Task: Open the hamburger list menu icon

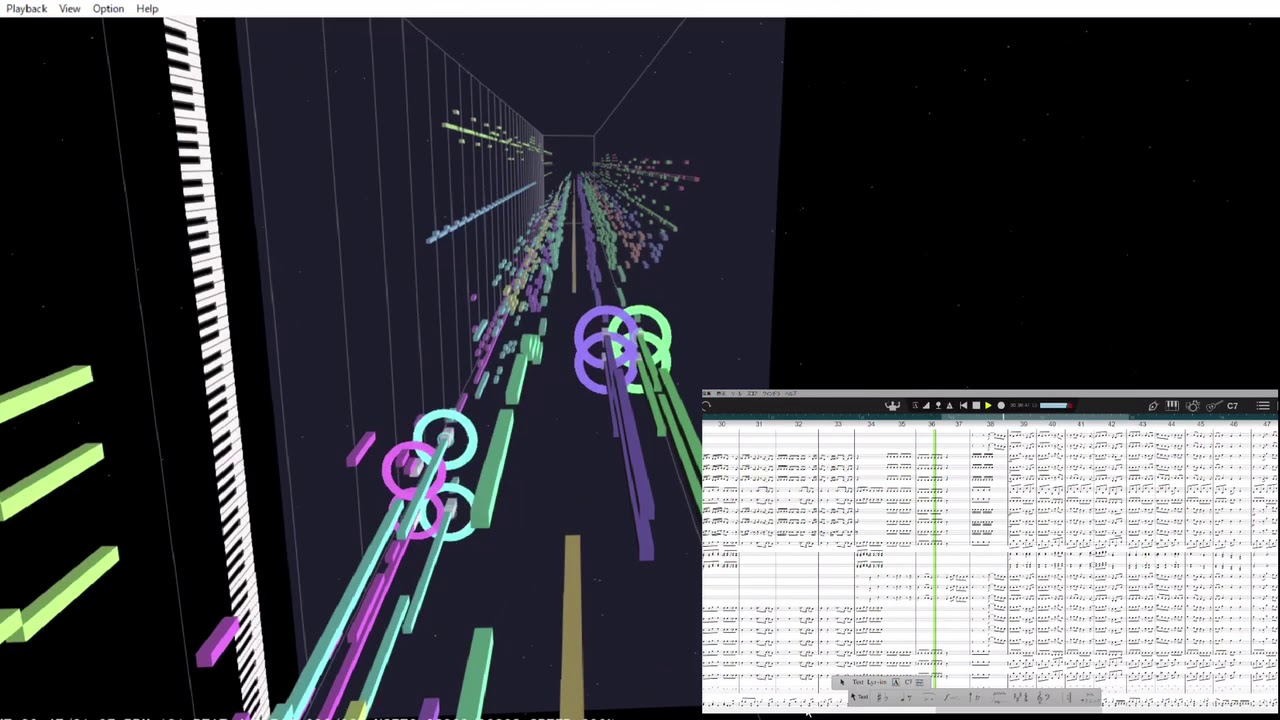Action: click(x=1263, y=406)
